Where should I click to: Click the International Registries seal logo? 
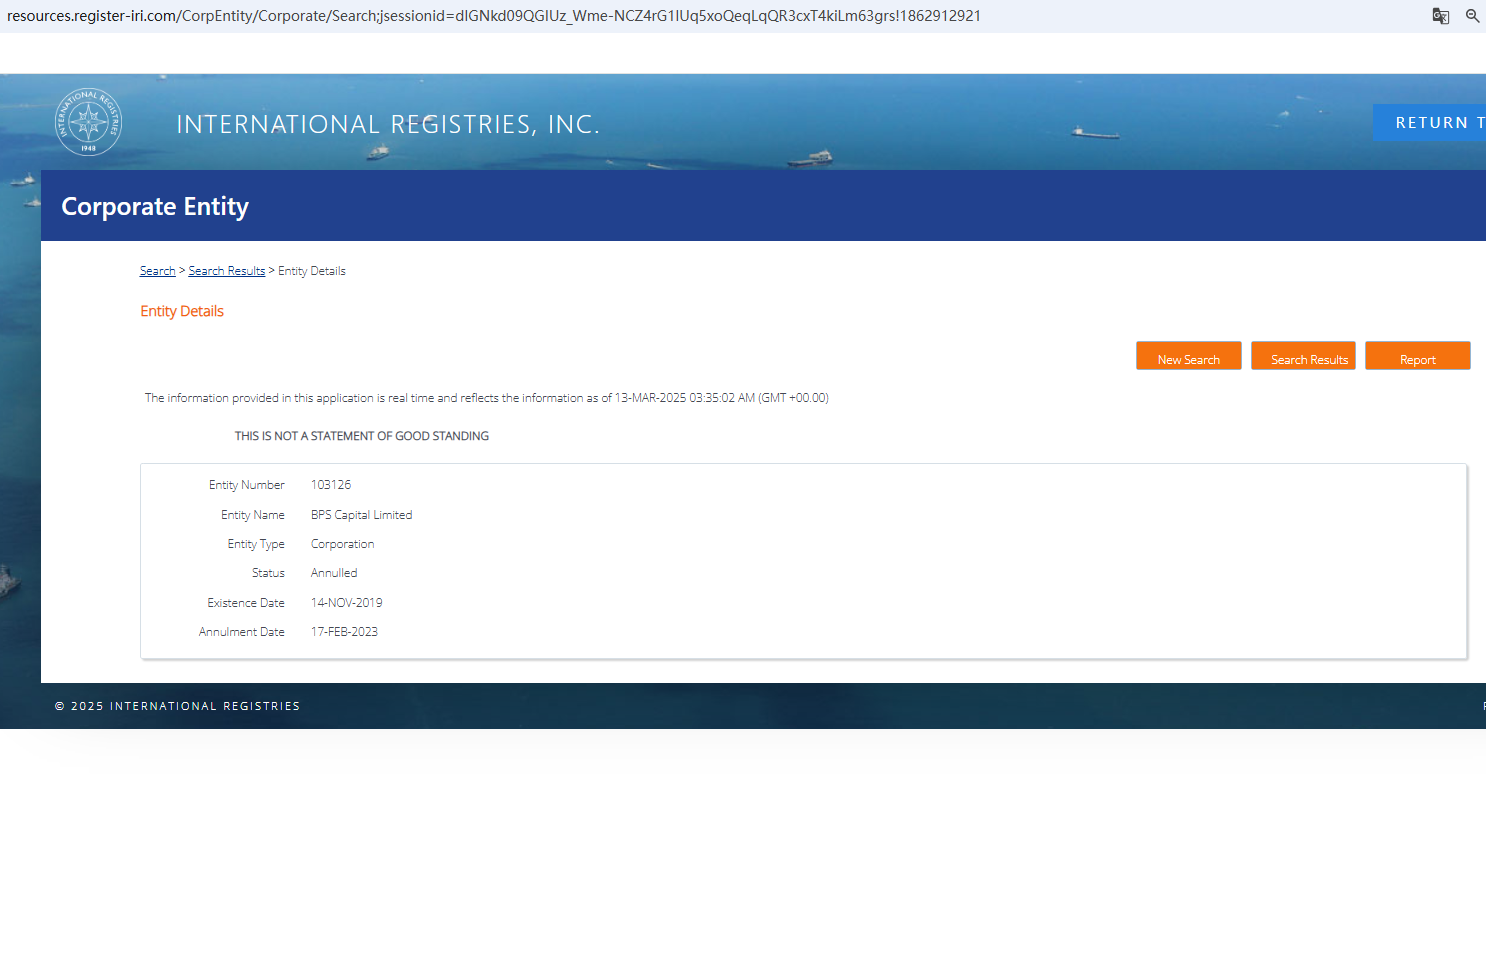click(x=88, y=122)
